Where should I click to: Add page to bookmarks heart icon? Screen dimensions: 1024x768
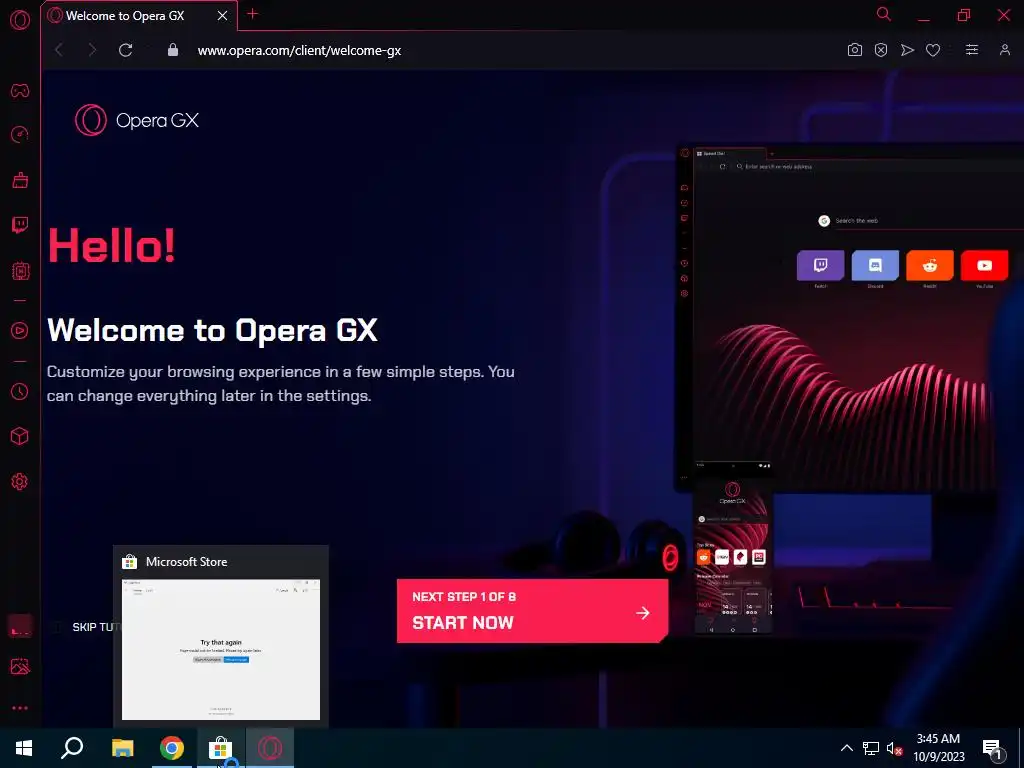point(933,50)
